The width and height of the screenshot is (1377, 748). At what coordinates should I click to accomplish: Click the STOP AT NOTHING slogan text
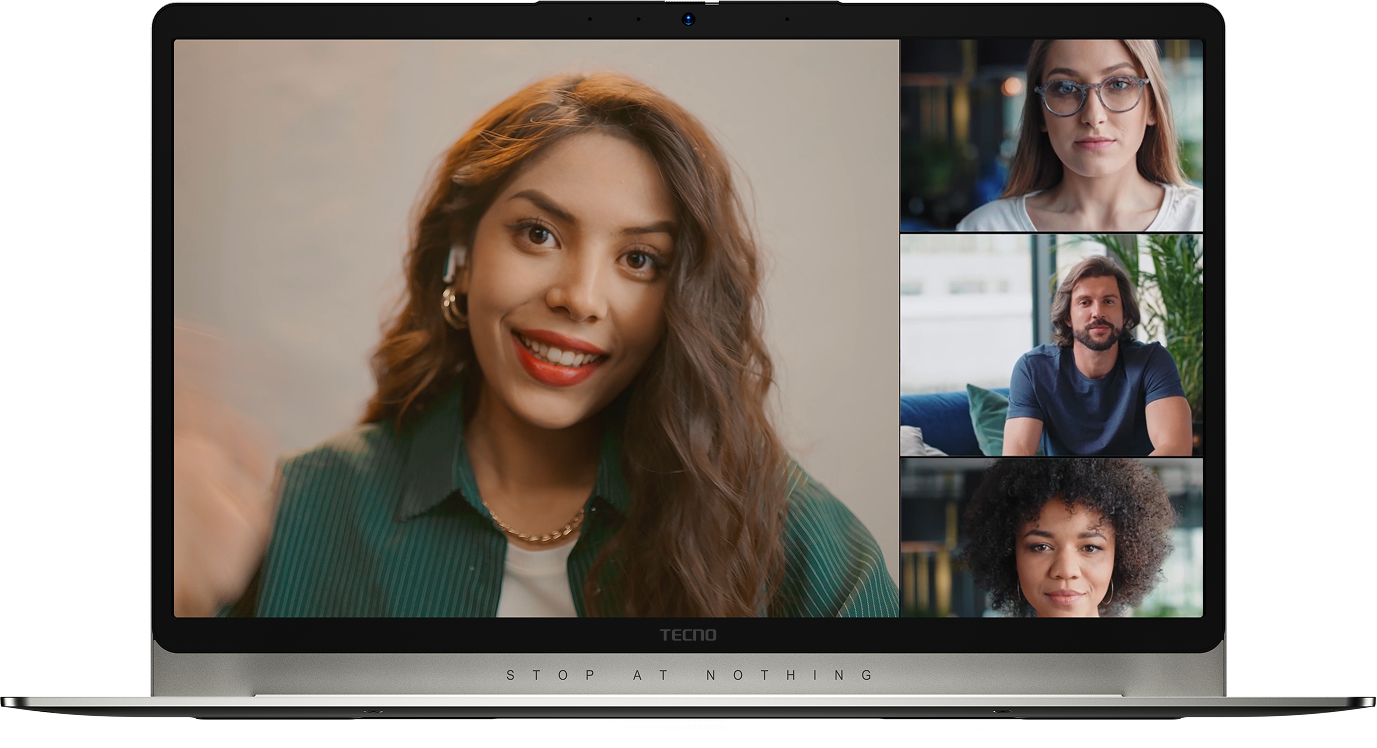(x=689, y=676)
